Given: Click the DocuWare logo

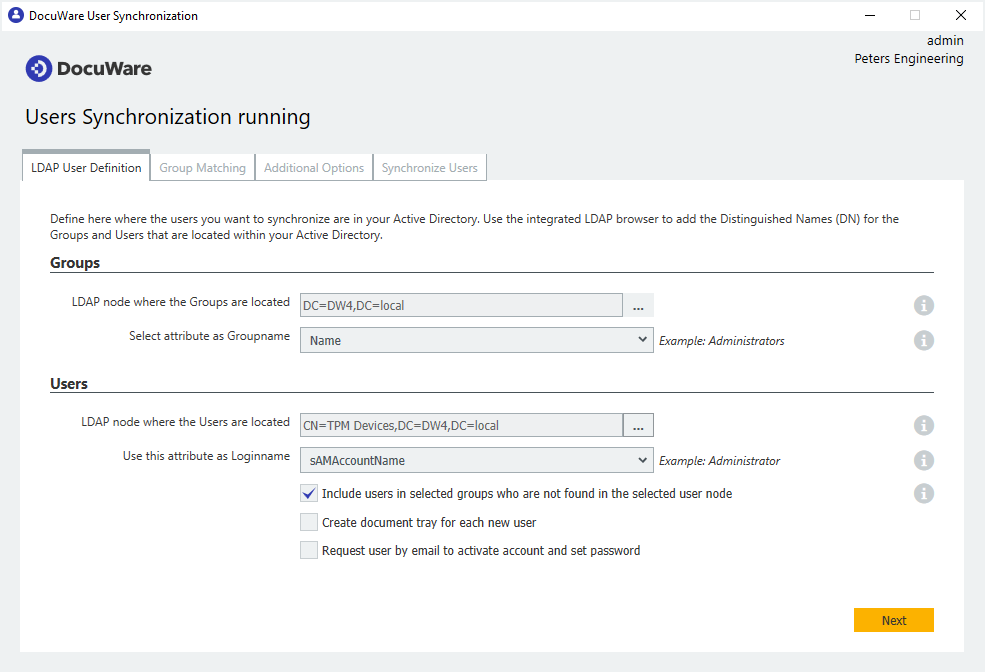Looking at the screenshot, I should pos(88,68).
